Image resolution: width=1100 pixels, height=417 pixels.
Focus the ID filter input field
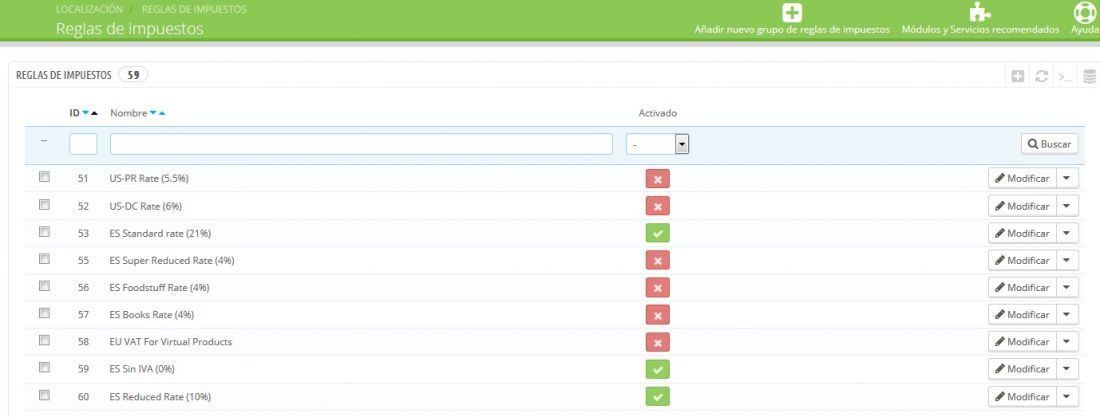click(83, 144)
